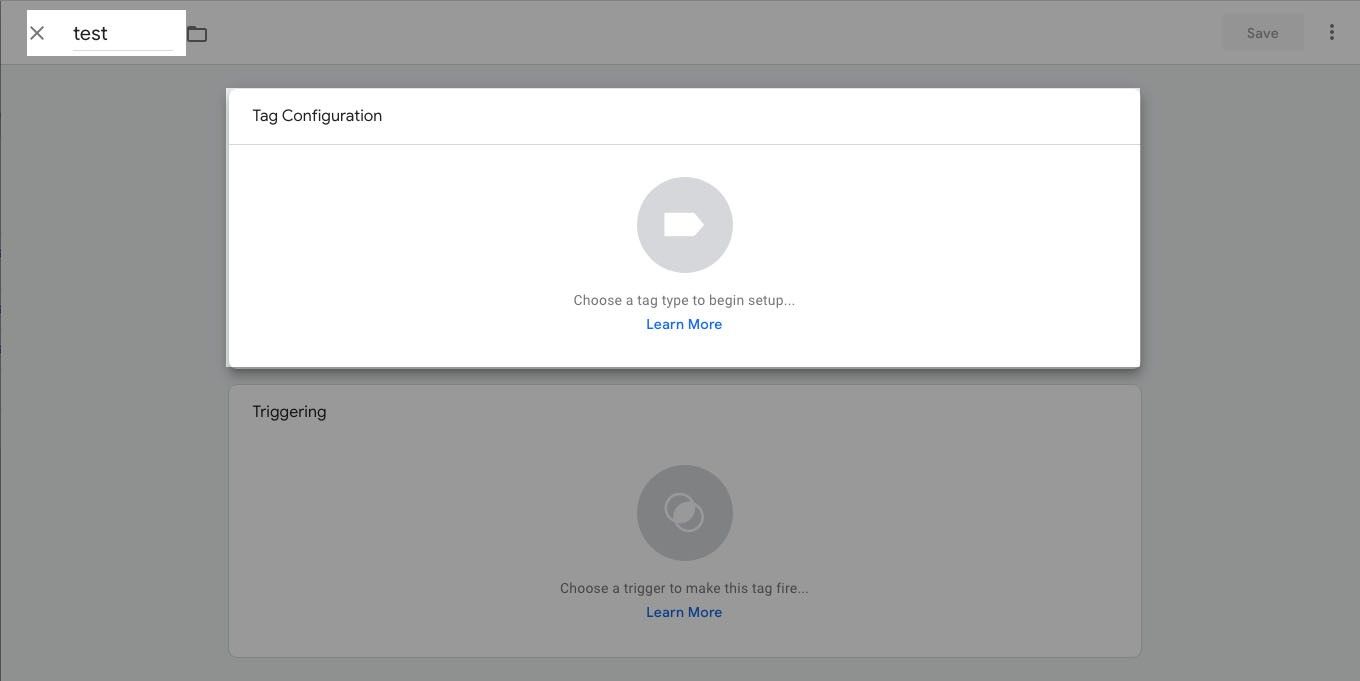1360x681 pixels.
Task: Select the Tag Configuration heading
Action: click(x=317, y=116)
